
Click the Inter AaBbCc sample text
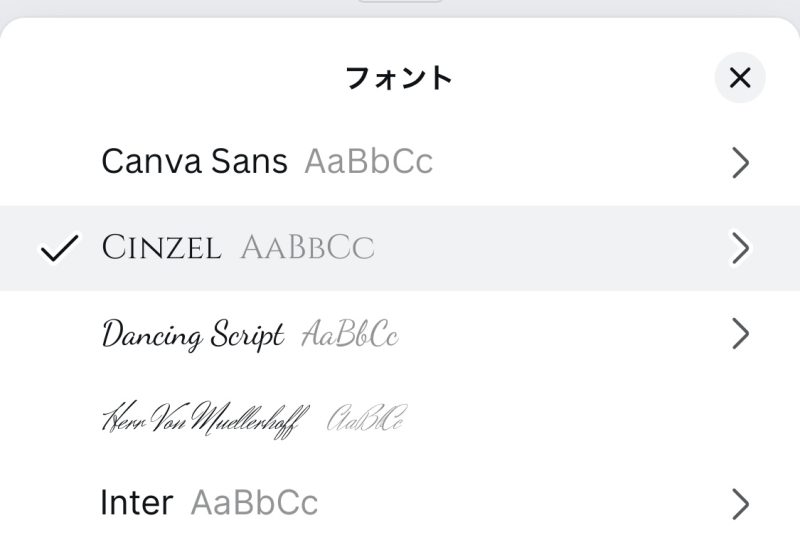pyautogui.click(x=254, y=502)
